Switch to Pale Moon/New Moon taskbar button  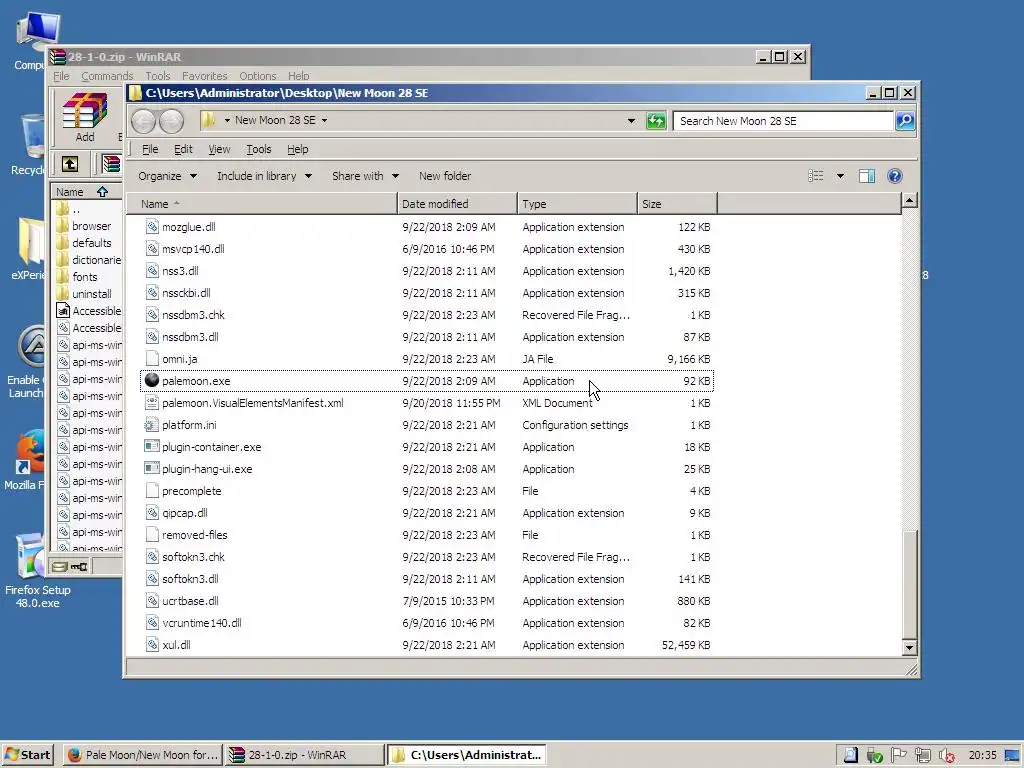(142, 755)
